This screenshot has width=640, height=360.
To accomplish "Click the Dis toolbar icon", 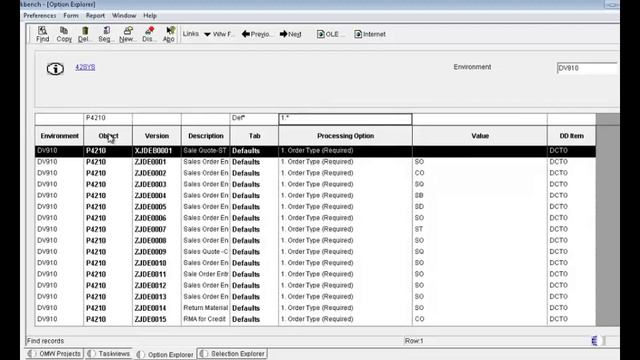I will click(148, 34).
